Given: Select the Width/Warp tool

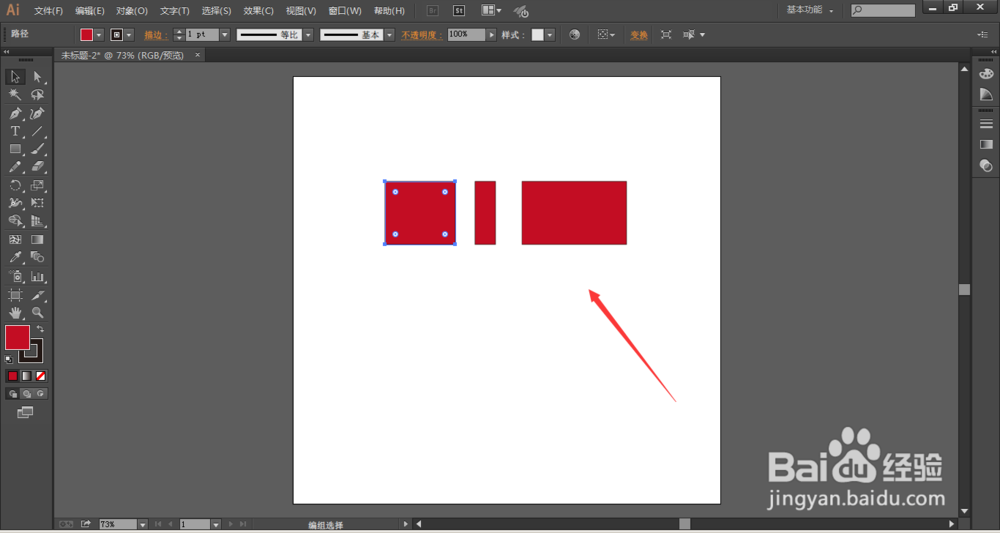Looking at the screenshot, I should pyautogui.click(x=15, y=203).
